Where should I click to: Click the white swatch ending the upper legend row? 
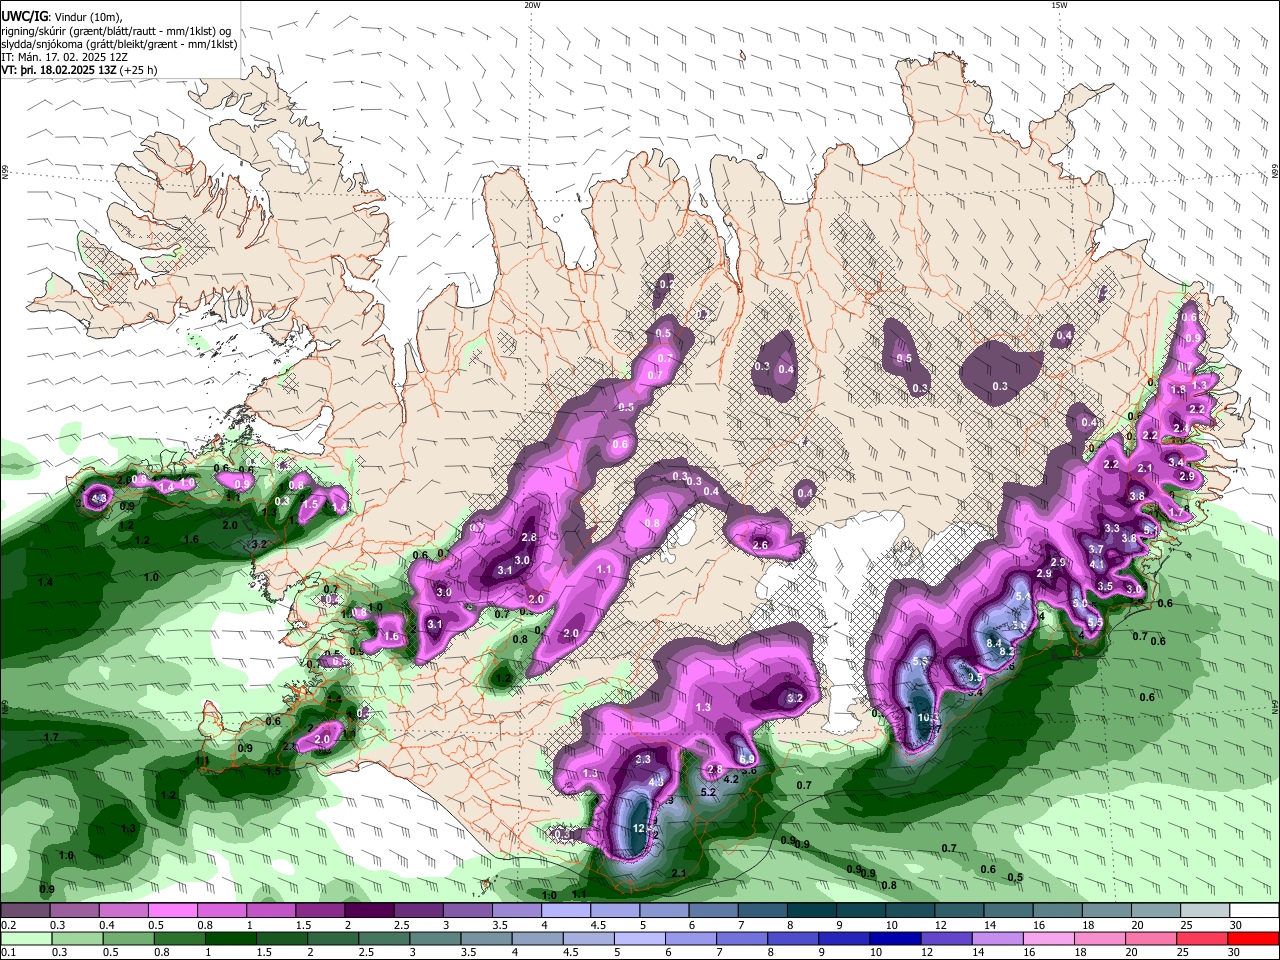1254,911
